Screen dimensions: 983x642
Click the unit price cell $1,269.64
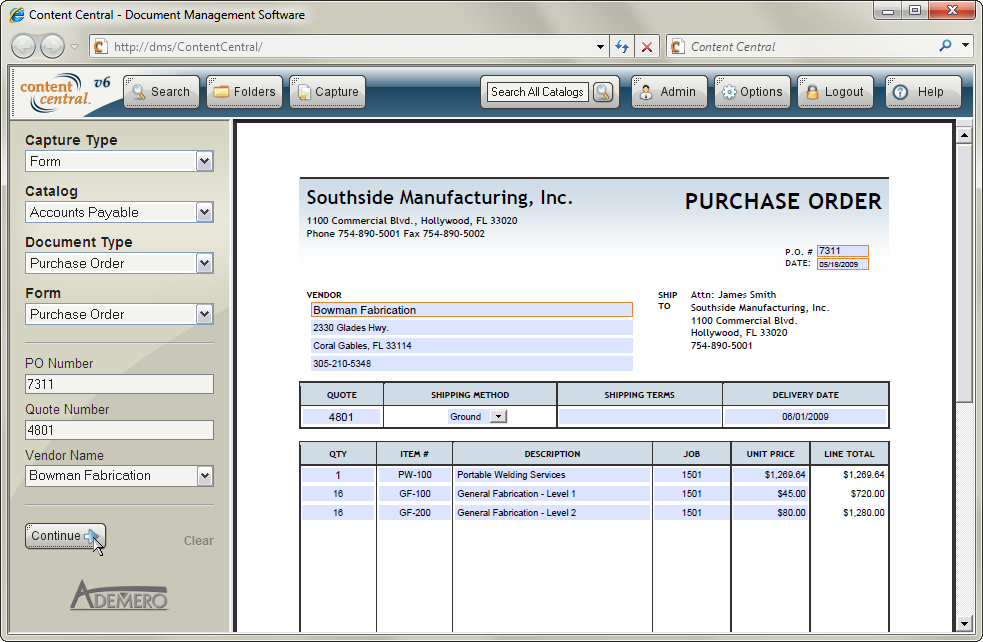click(770, 475)
